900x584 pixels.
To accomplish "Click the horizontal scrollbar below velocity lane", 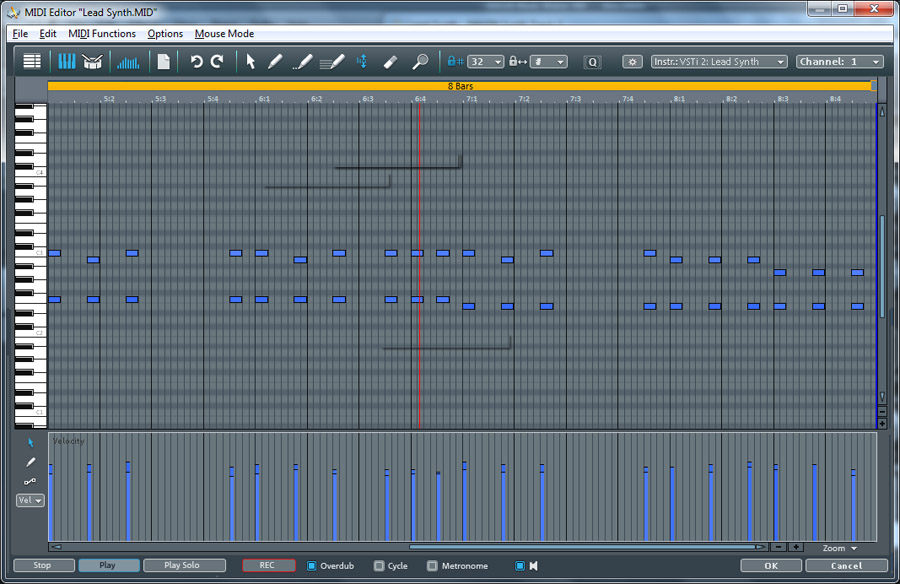I will [x=587, y=547].
